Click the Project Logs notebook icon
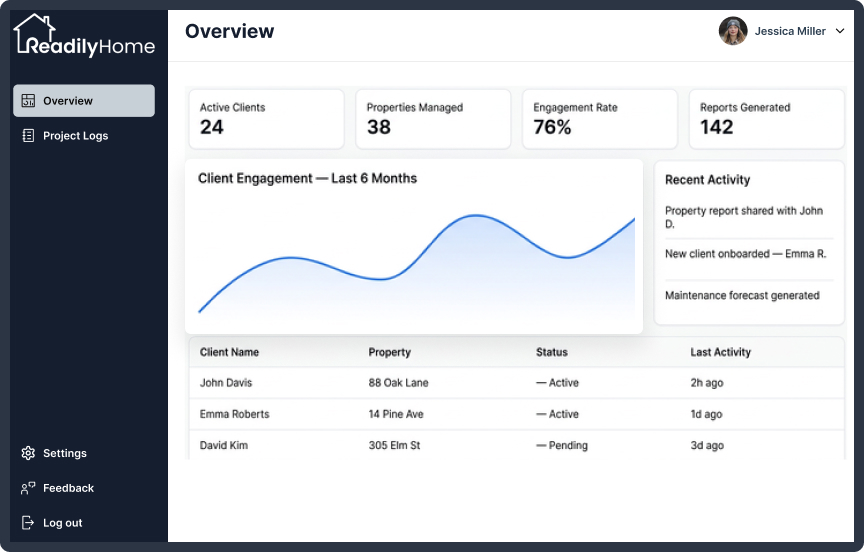The height and width of the screenshot is (552, 864). click(28, 136)
